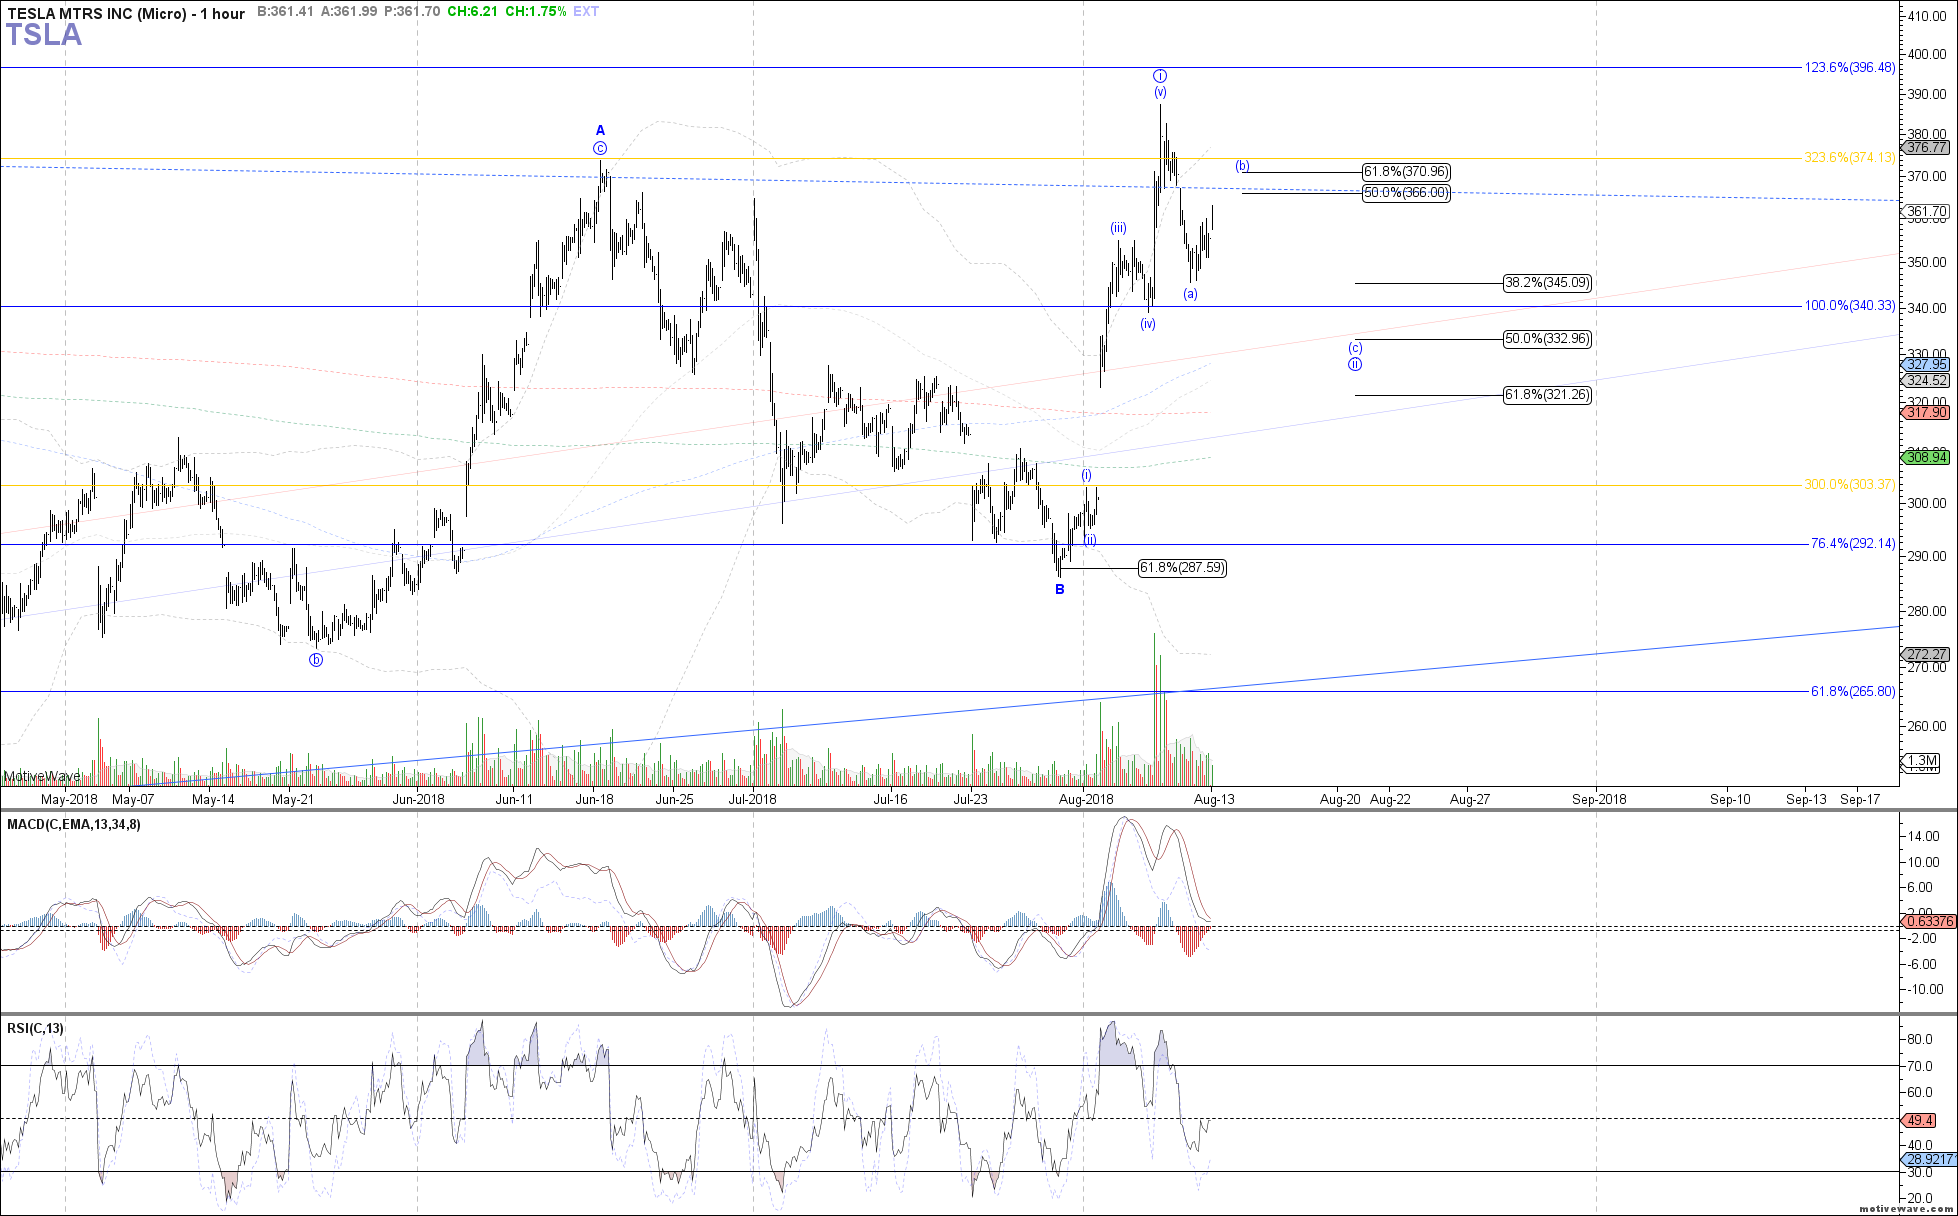Image resolution: width=1958 pixels, height=1216 pixels.
Task: Click the red '317.90' price axis tag
Action: [x=1926, y=412]
